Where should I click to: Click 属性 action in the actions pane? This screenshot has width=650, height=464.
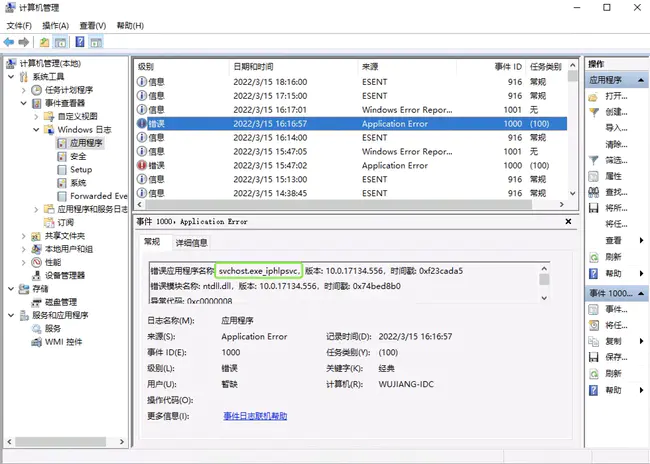pyautogui.click(x=614, y=176)
